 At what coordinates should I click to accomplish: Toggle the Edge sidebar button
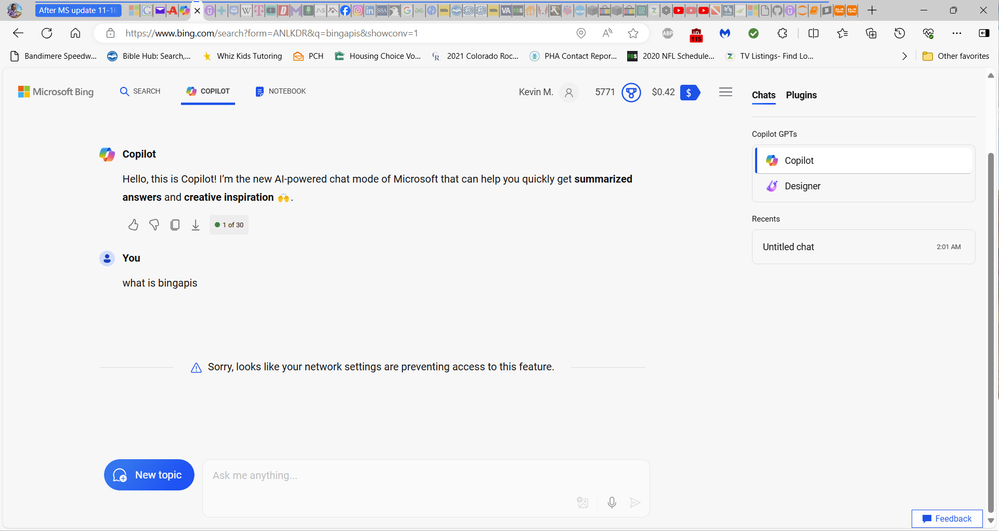[984, 33]
